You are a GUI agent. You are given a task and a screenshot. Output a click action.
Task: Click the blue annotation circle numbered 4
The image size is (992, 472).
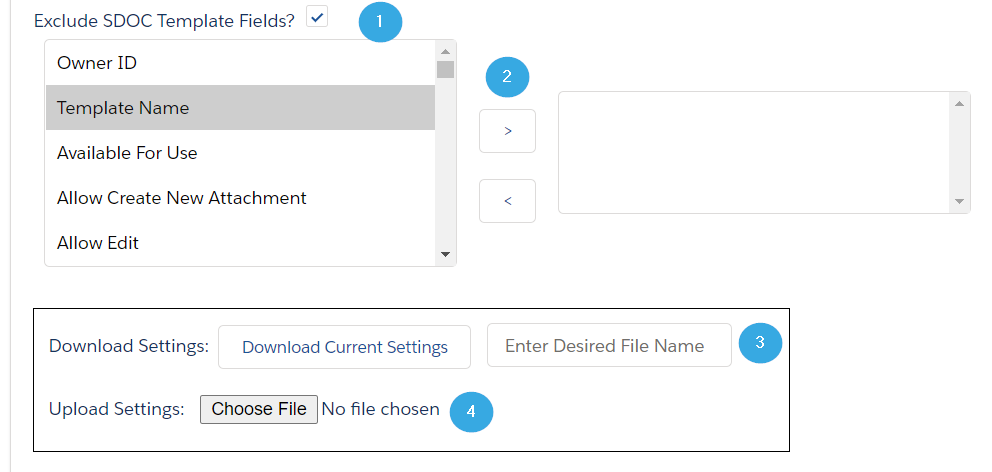coord(471,411)
